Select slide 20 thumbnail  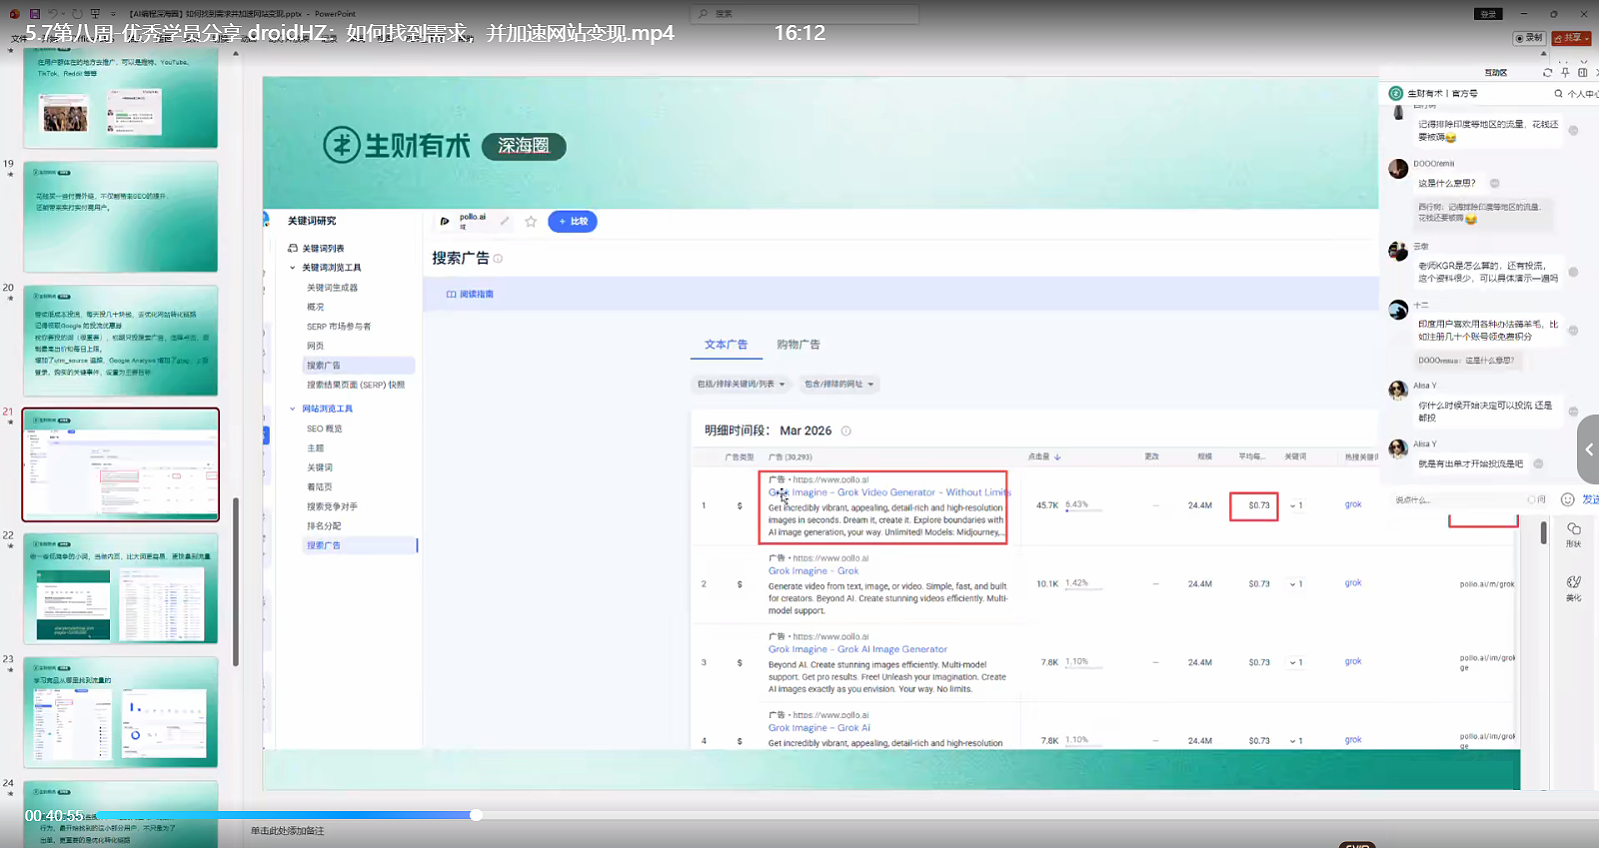pos(120,341)
